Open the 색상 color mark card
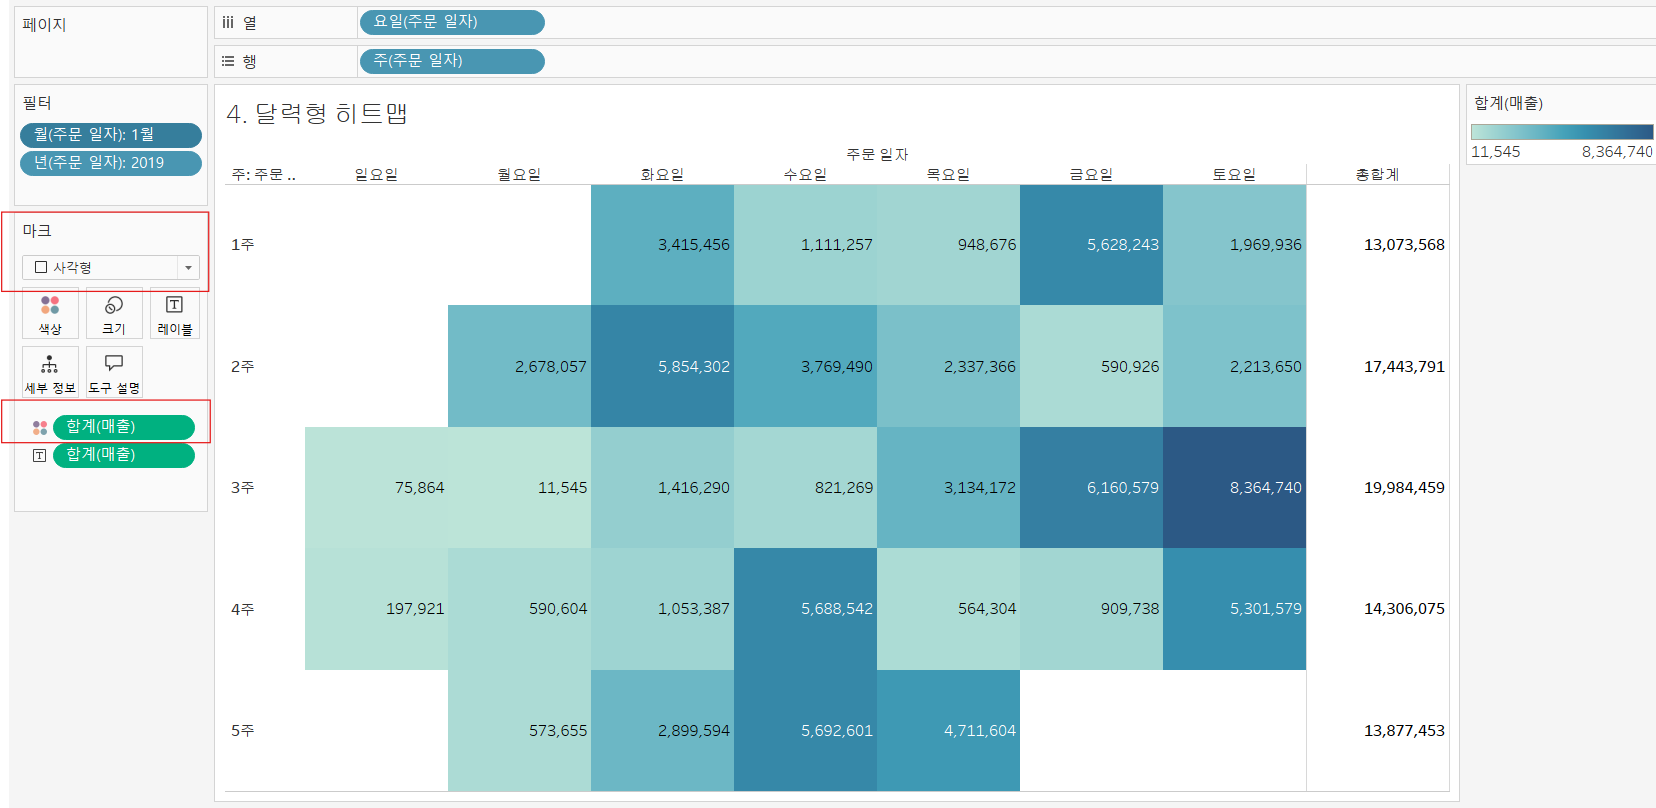 pyautogui.click(x=50, y=314)
